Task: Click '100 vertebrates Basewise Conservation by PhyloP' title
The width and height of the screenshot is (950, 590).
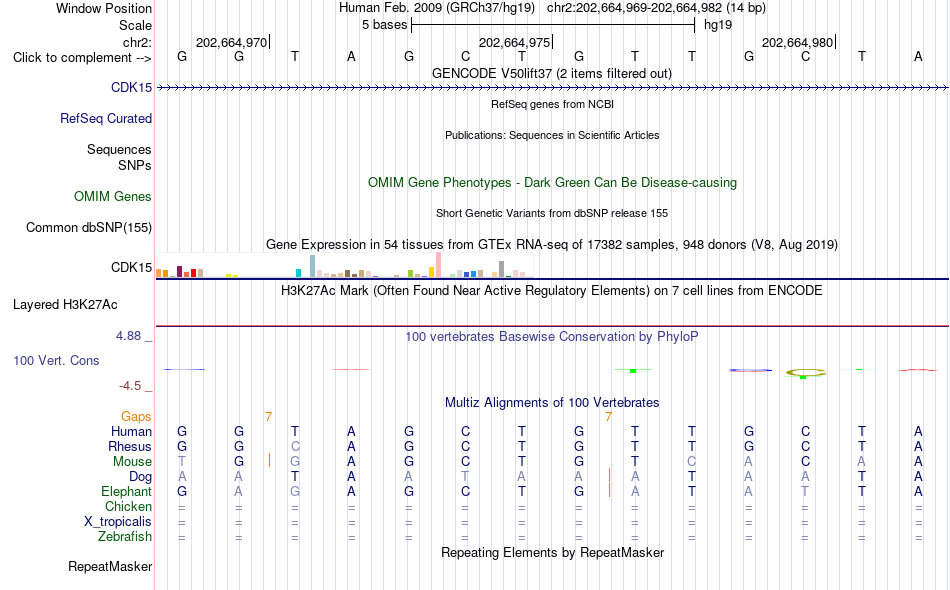Action: [552, 337]
